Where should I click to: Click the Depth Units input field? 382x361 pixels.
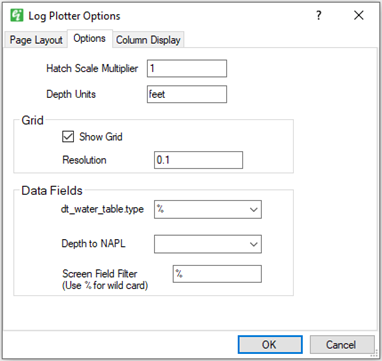click(187, 94)
